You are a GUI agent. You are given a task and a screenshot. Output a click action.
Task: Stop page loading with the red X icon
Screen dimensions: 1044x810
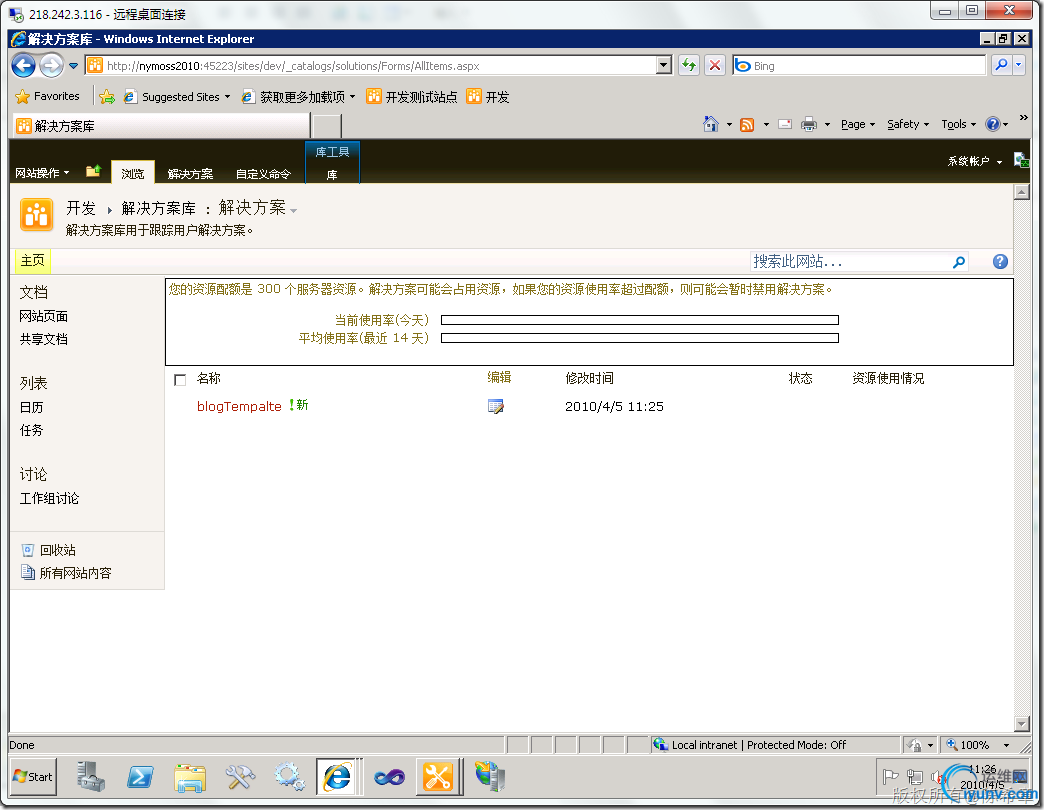[714, 65]
